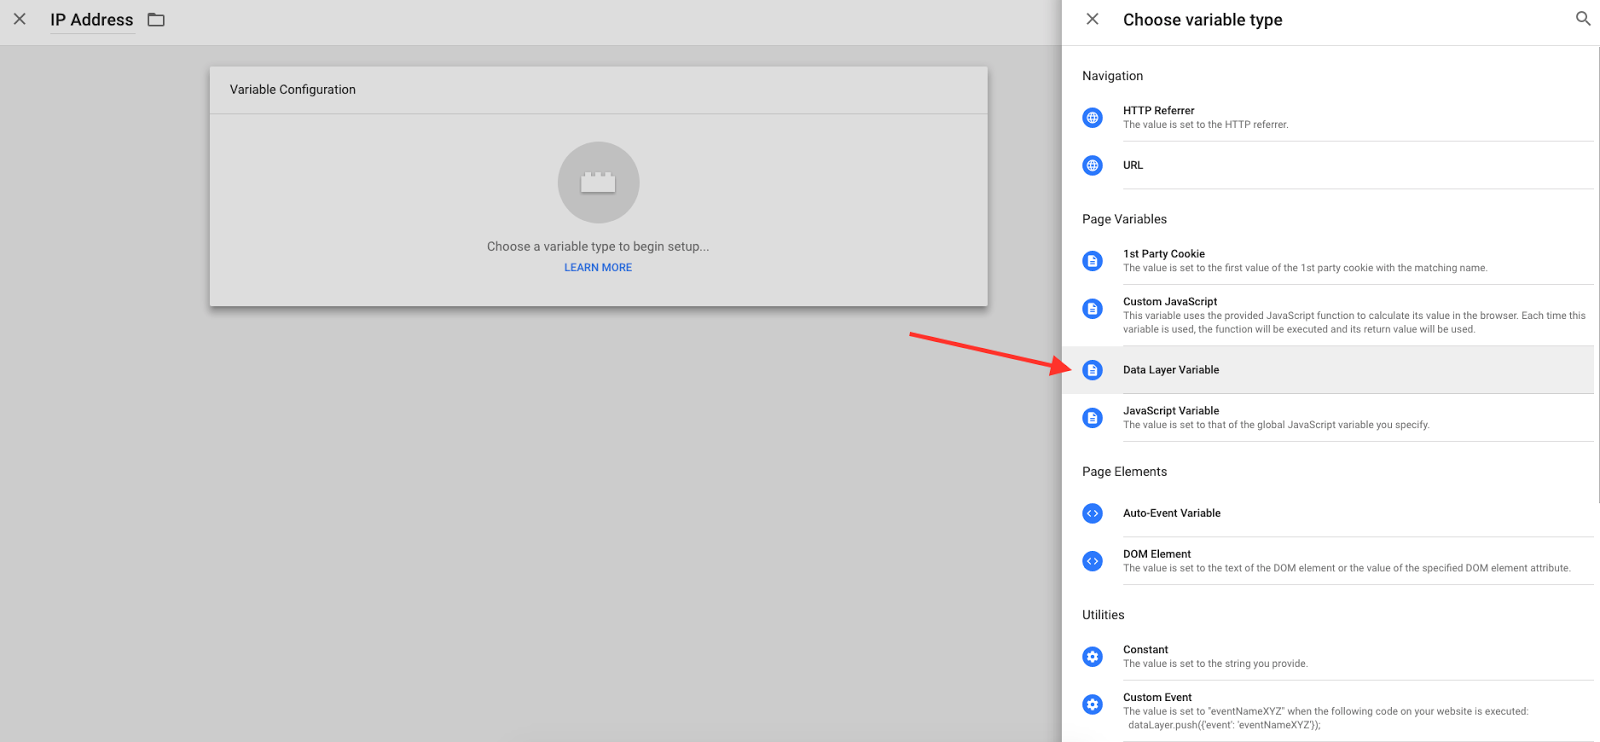The image size is (1600, 742).
Task: Click the Page Elements section heading
Action: (1124, 472)
